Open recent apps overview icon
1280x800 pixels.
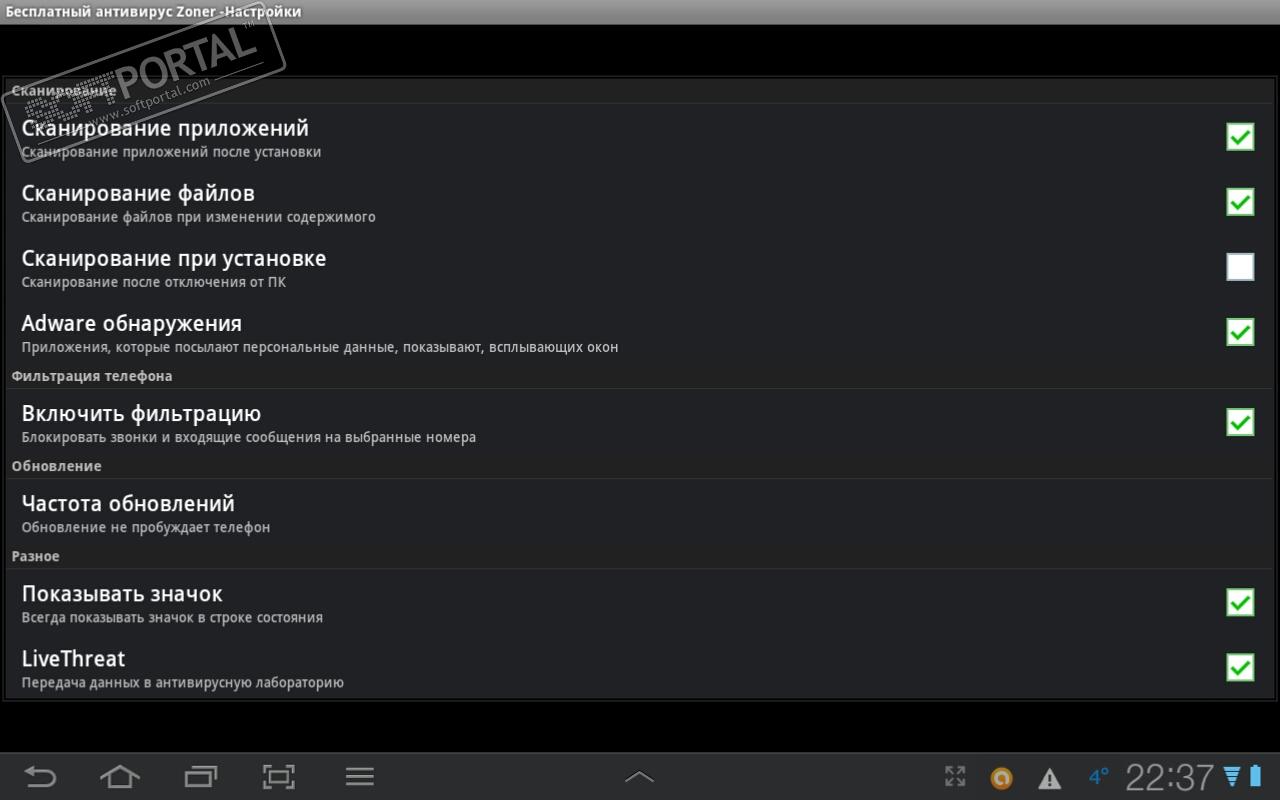[x=201, y=777]
